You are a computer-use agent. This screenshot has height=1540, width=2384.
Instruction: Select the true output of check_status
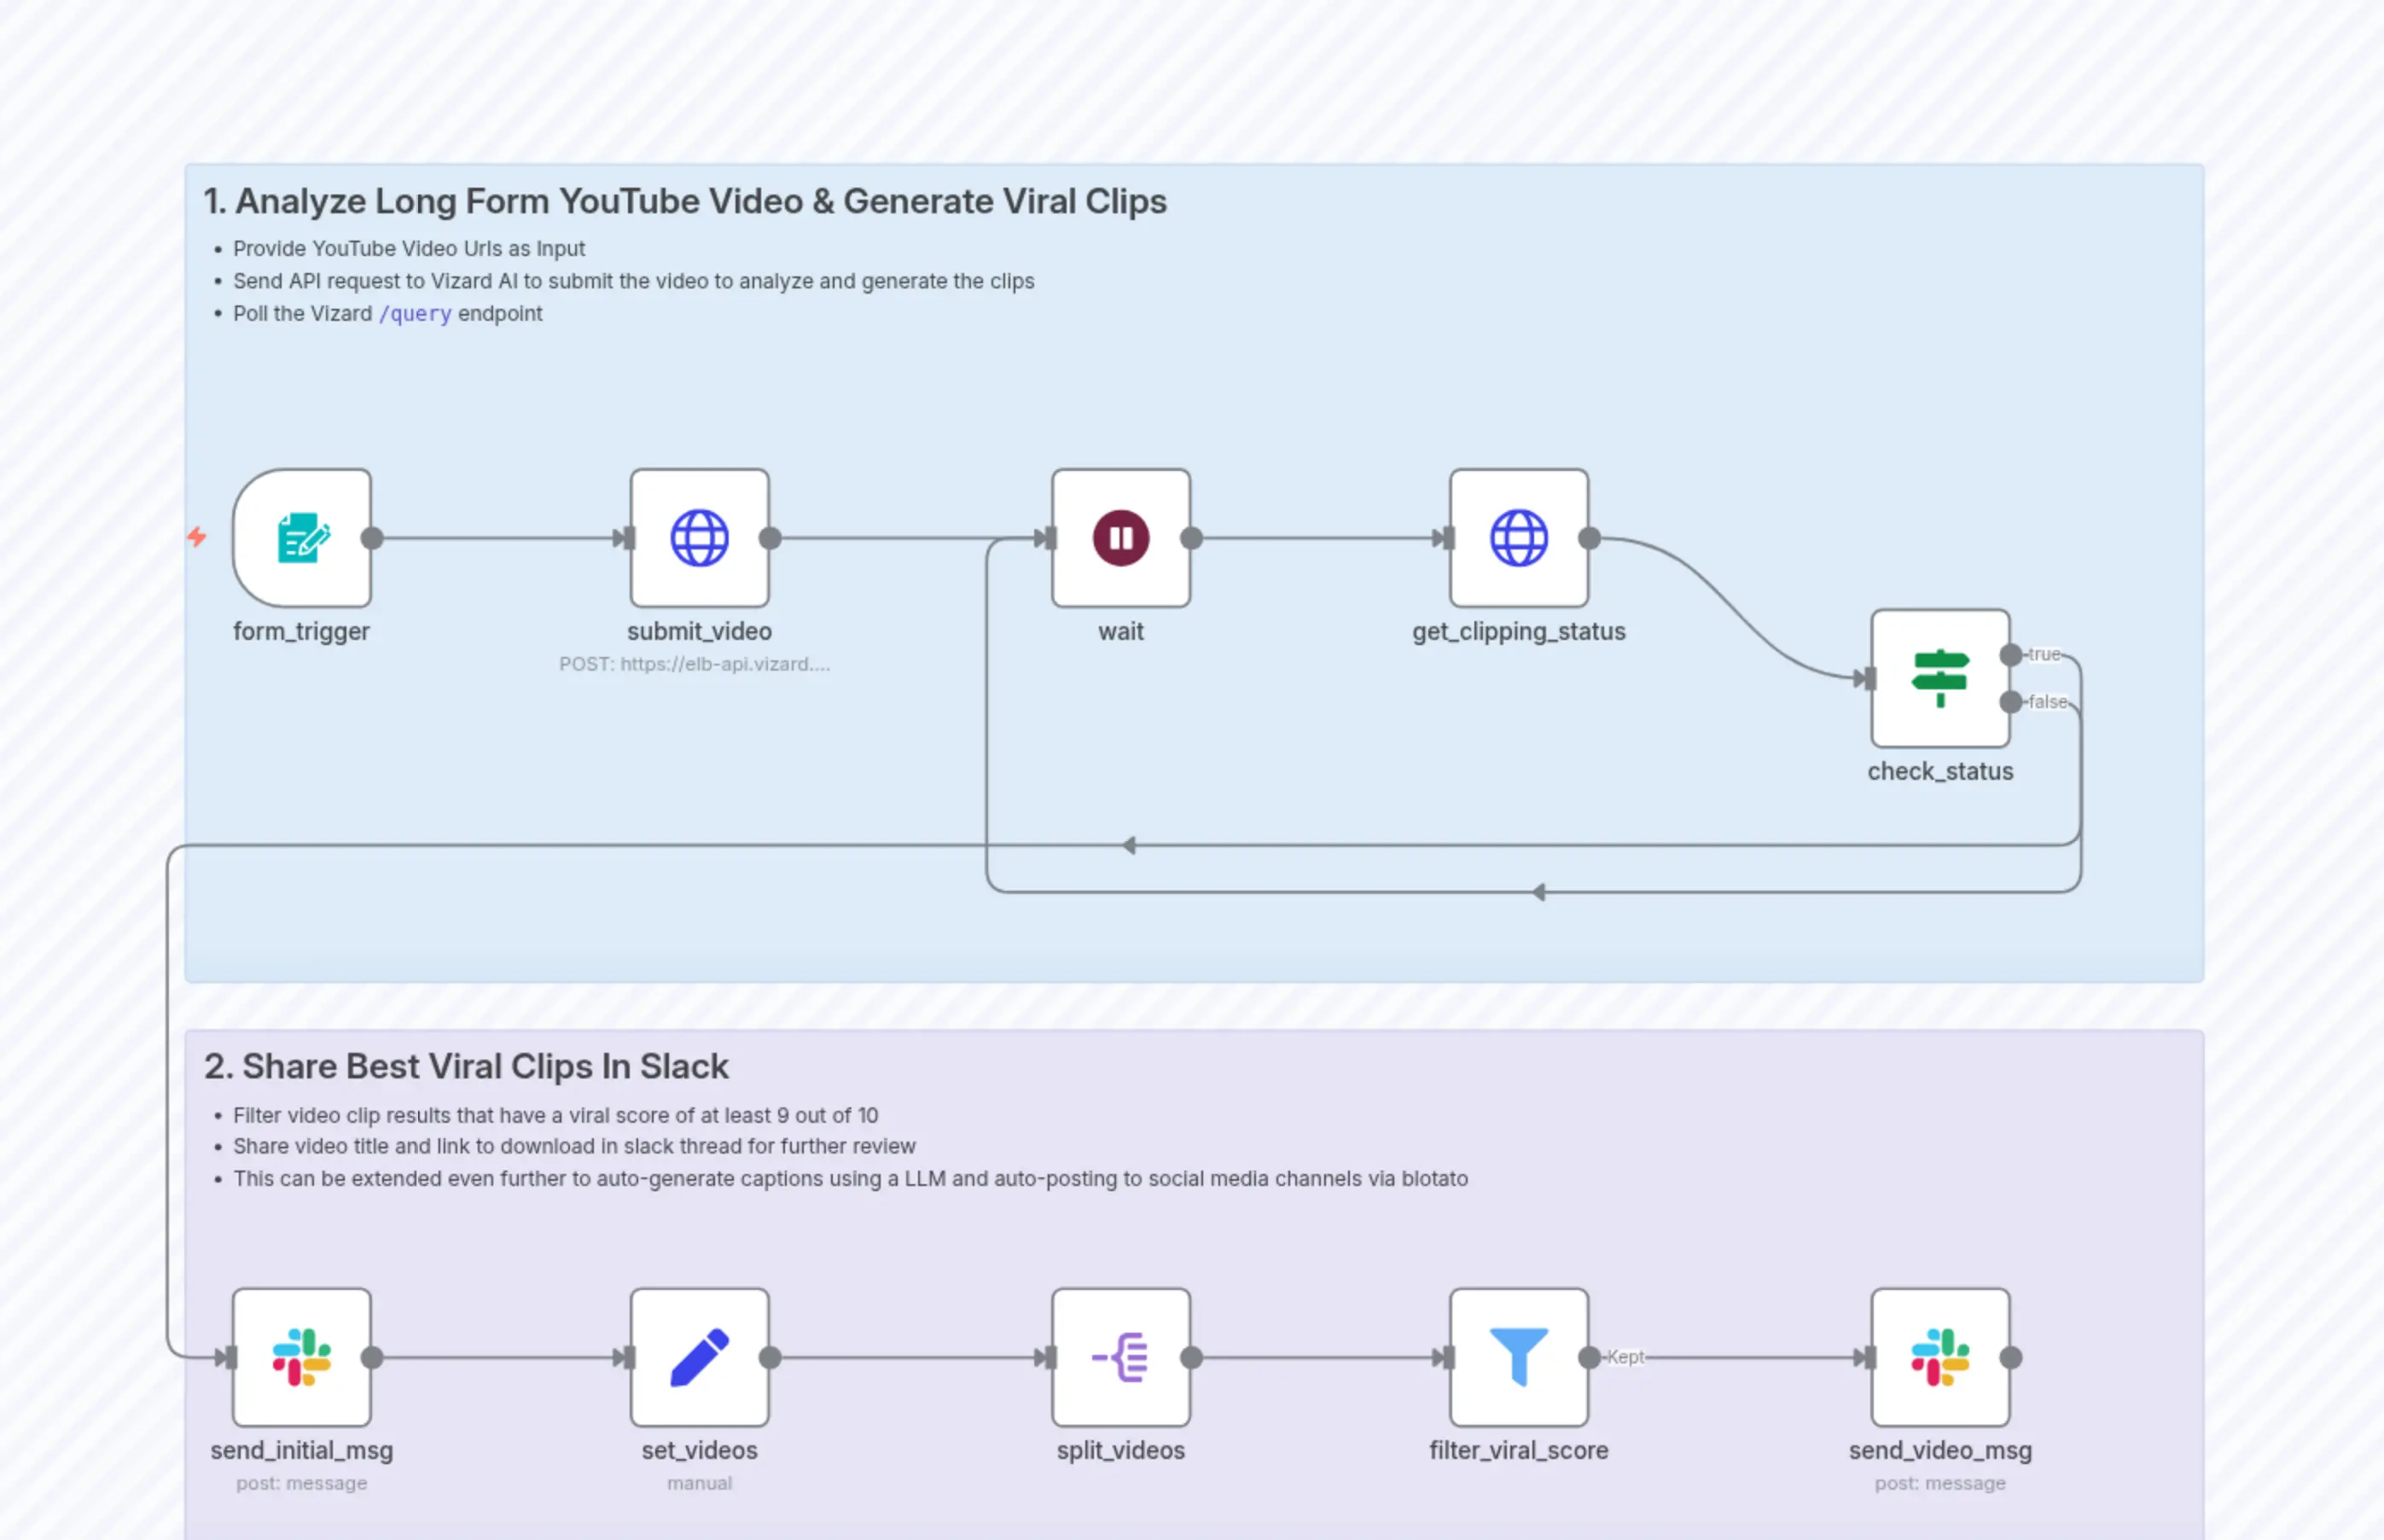[2009, 655]
